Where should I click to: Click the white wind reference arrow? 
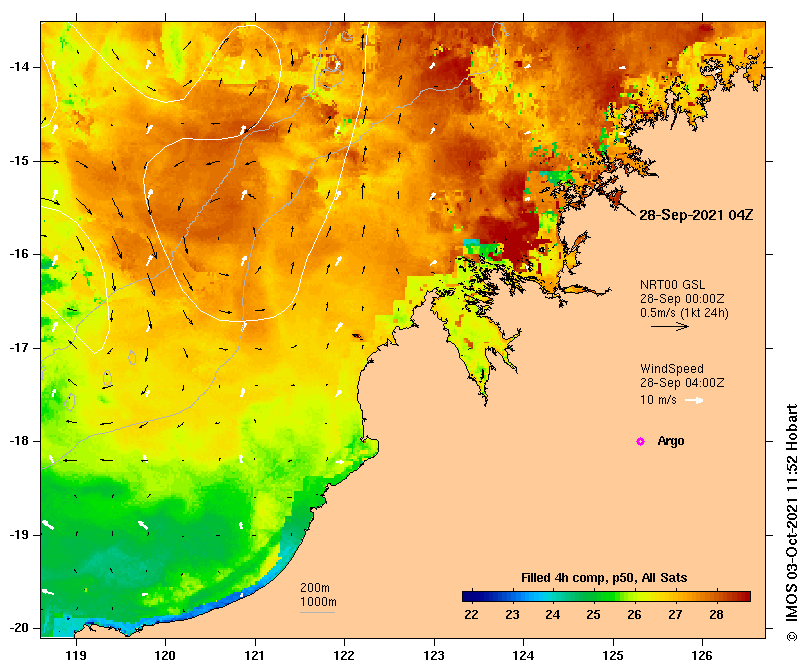(x=694, y=400)
